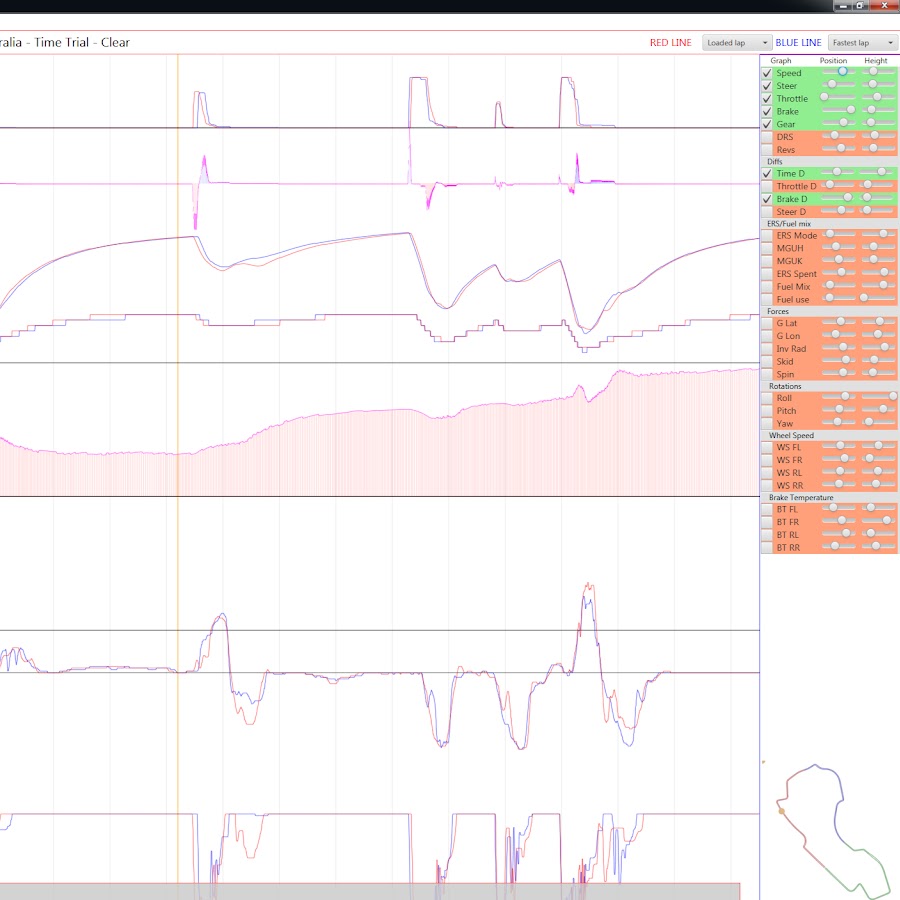Viewport: 900px width, 900px height.
Task: Enable the DRS graph checkbox
Action: (x=767, y=137)
